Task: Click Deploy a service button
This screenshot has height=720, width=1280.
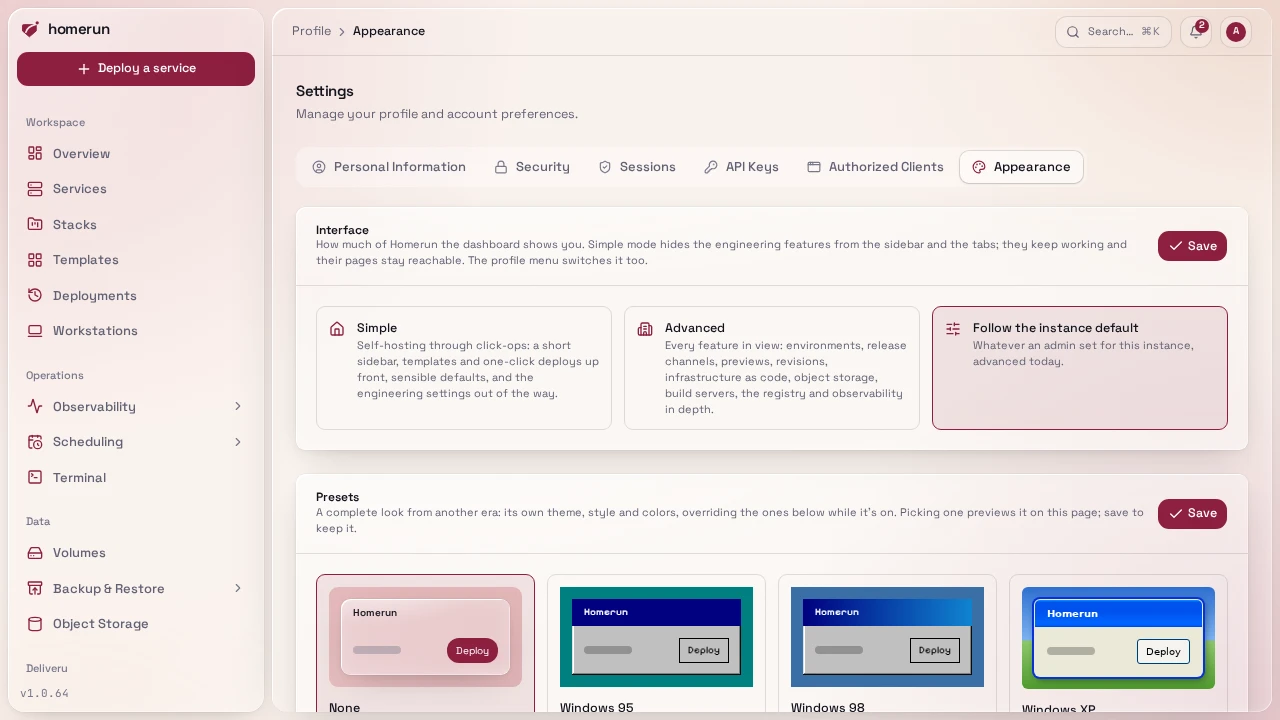Action: (136, 69)
